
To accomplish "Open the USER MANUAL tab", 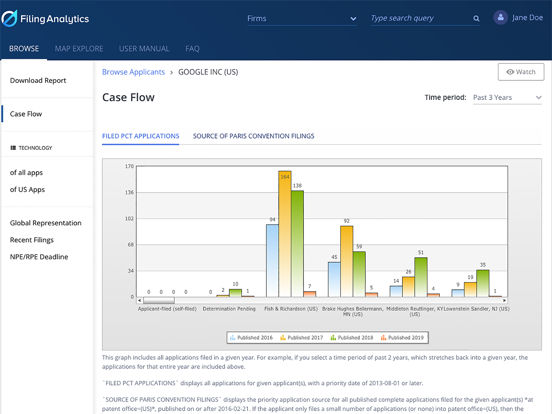I will (144, 49).
